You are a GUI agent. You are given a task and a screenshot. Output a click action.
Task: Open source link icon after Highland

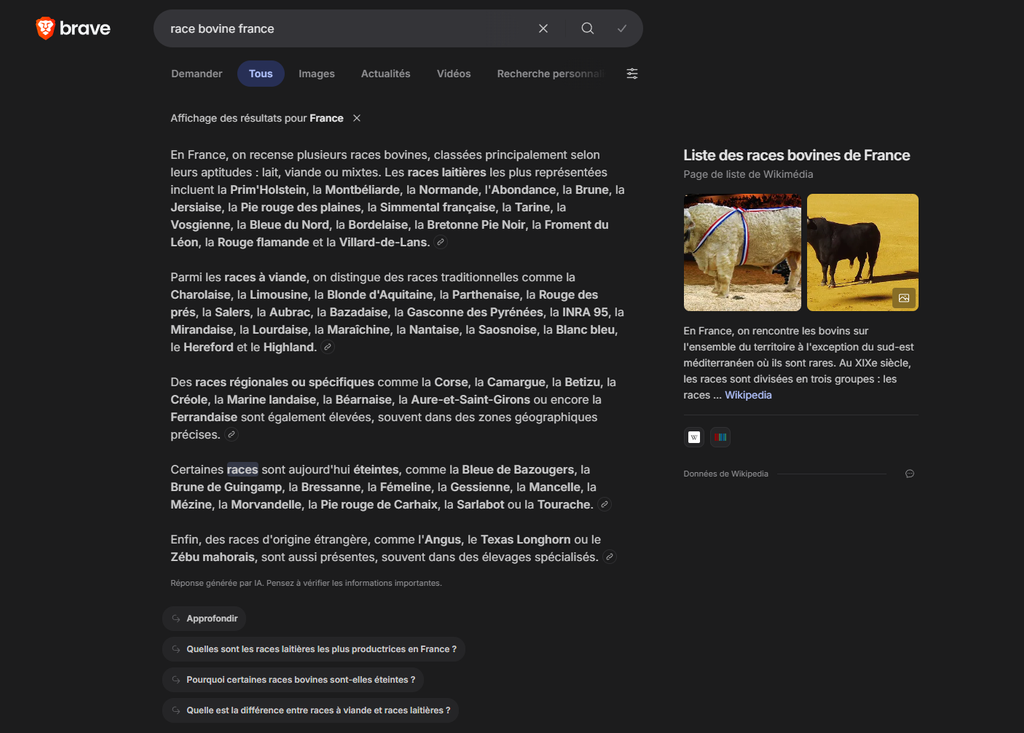pyautogui.click(x=328, y=347)
